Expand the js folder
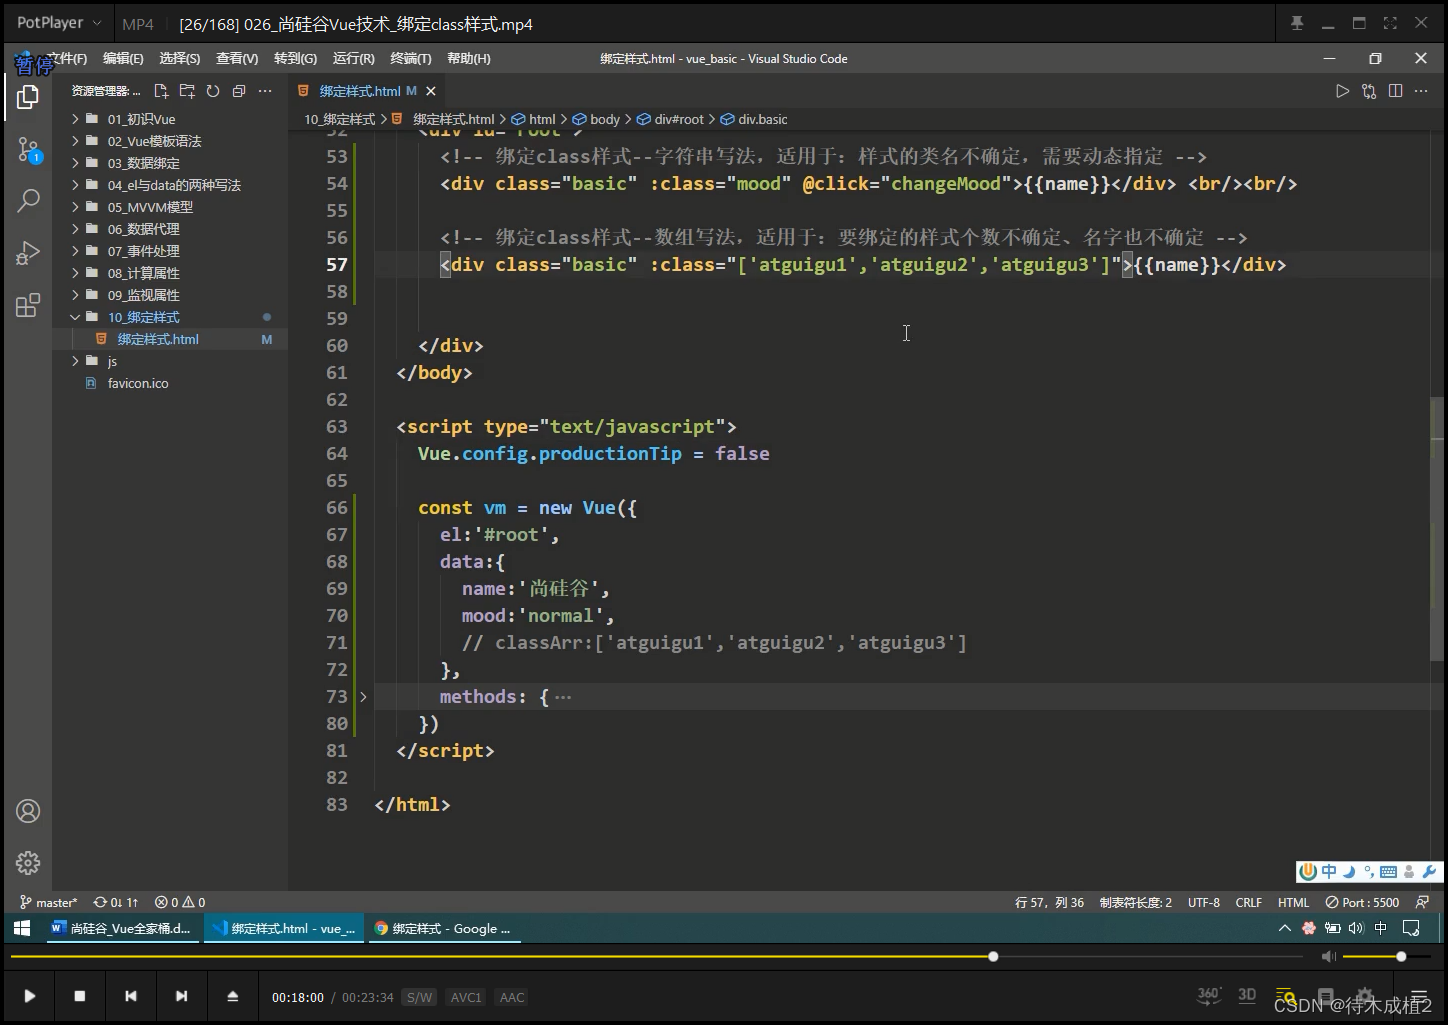1448x1025 pixels. (75, 361)
